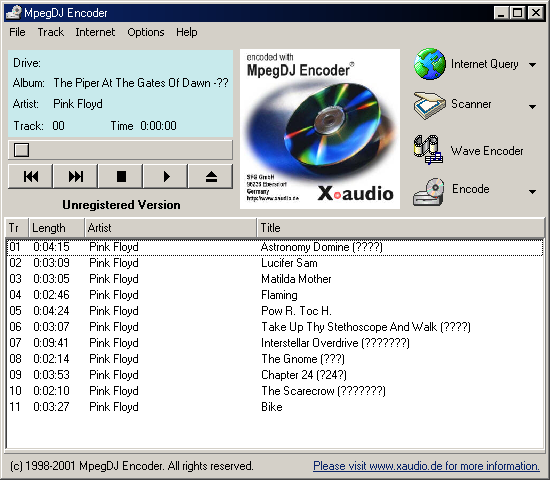Open the Help menu
The height and width of the screenshot is (480, 550).
click(187, 32)
